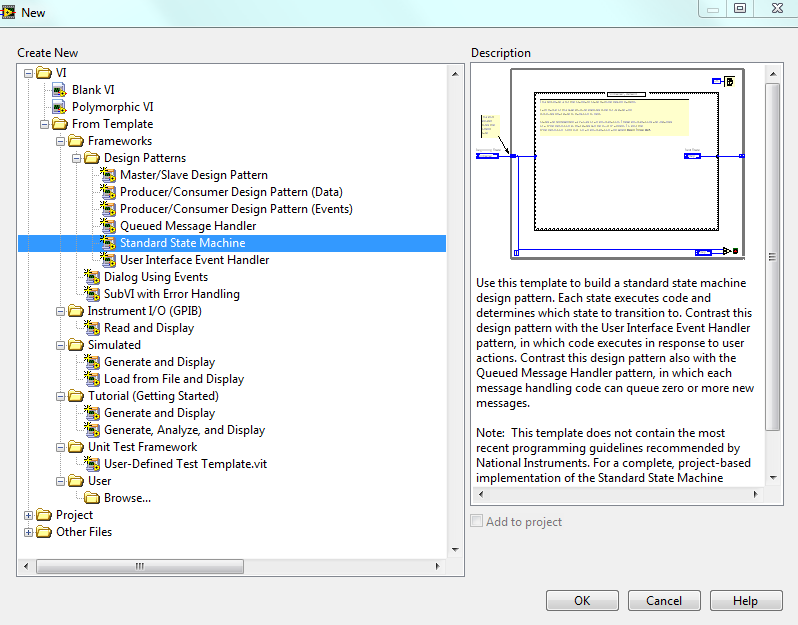This screenshot has height=625, width=798.
Task: Select the Browse... entry under User
Action: [127, 498]
